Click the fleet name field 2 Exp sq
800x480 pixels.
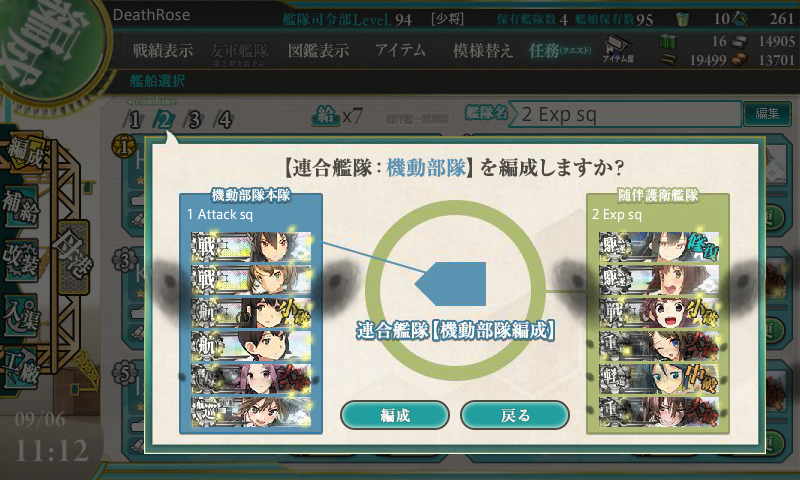[625, 114]
